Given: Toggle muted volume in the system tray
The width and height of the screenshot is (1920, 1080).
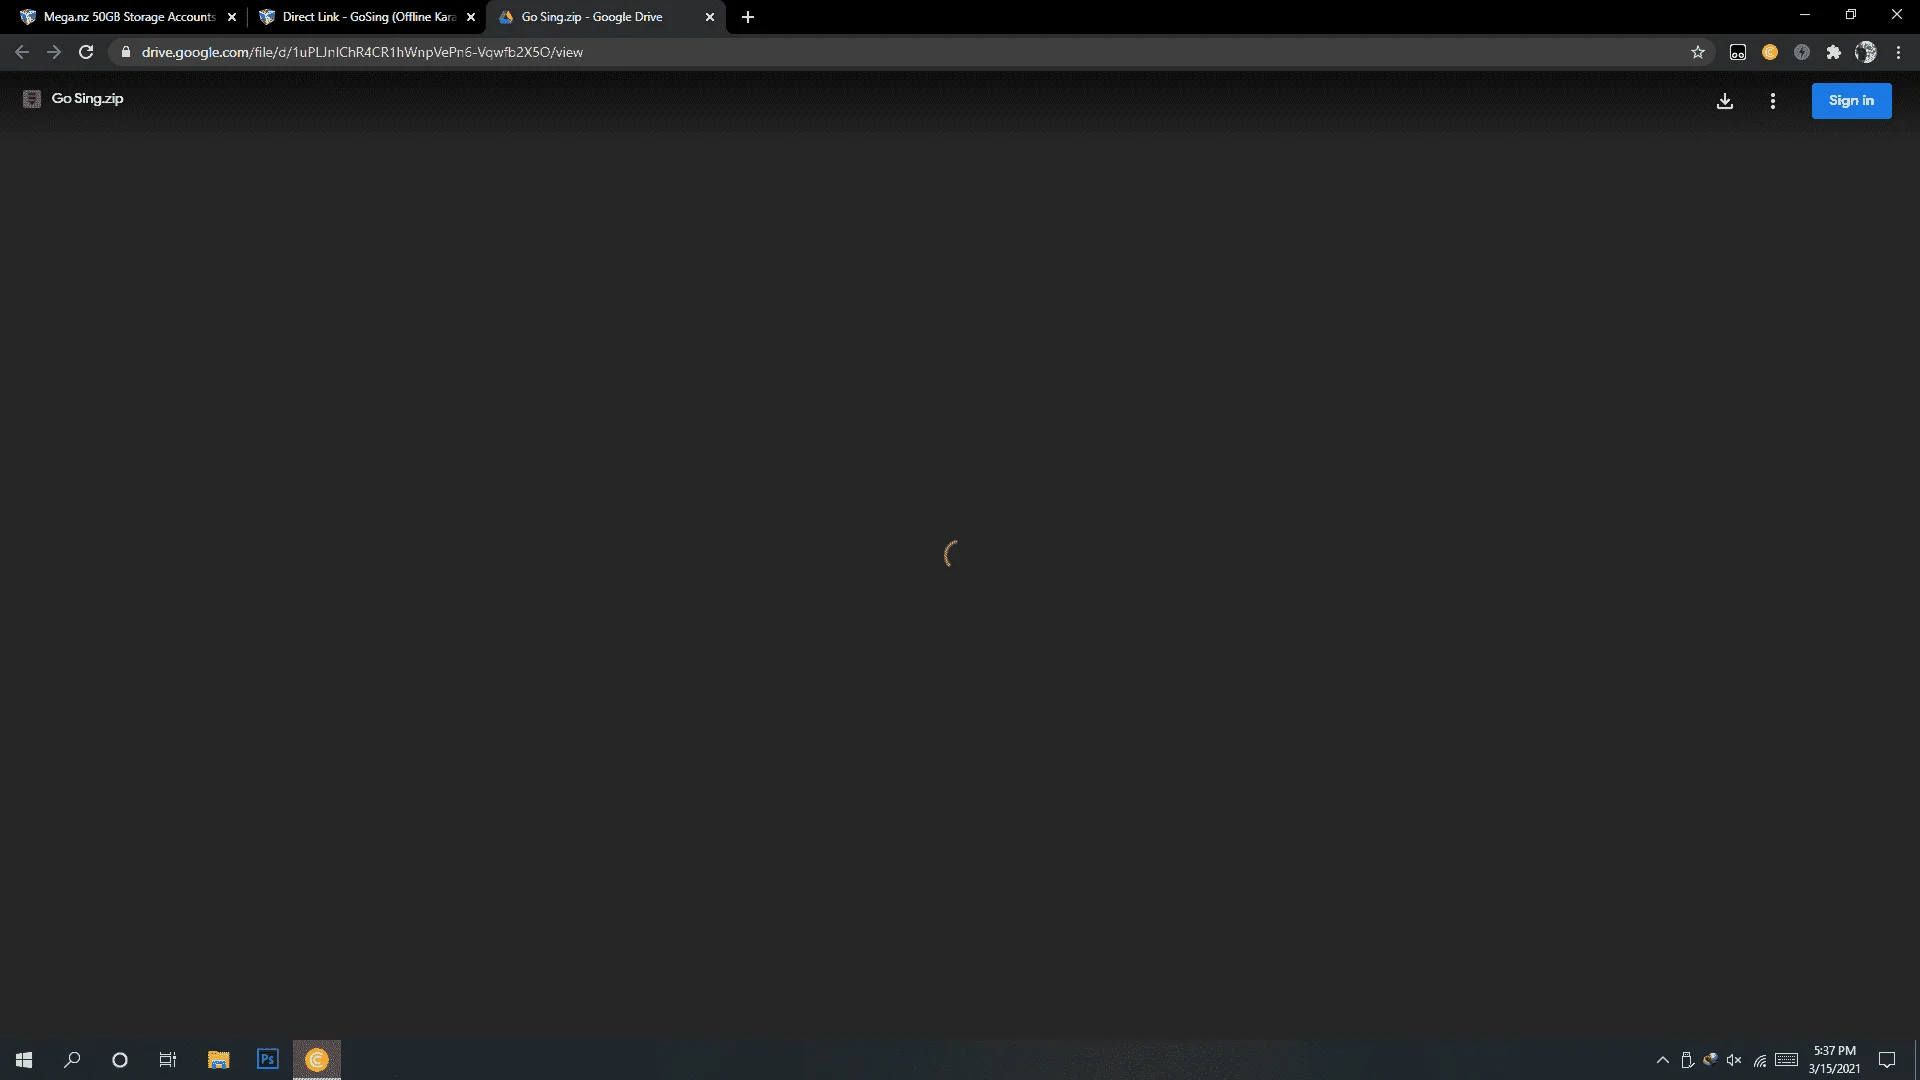Looking at the screenshot, I should [1734, 1060].
